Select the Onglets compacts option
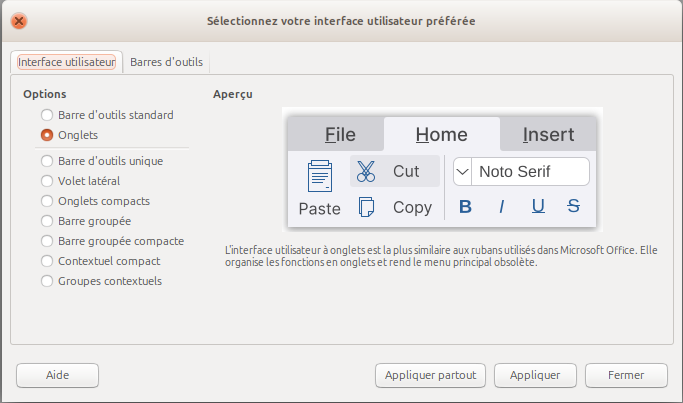Screen dimensions: 683x403 pyautogui.click(x=47, y=201)
